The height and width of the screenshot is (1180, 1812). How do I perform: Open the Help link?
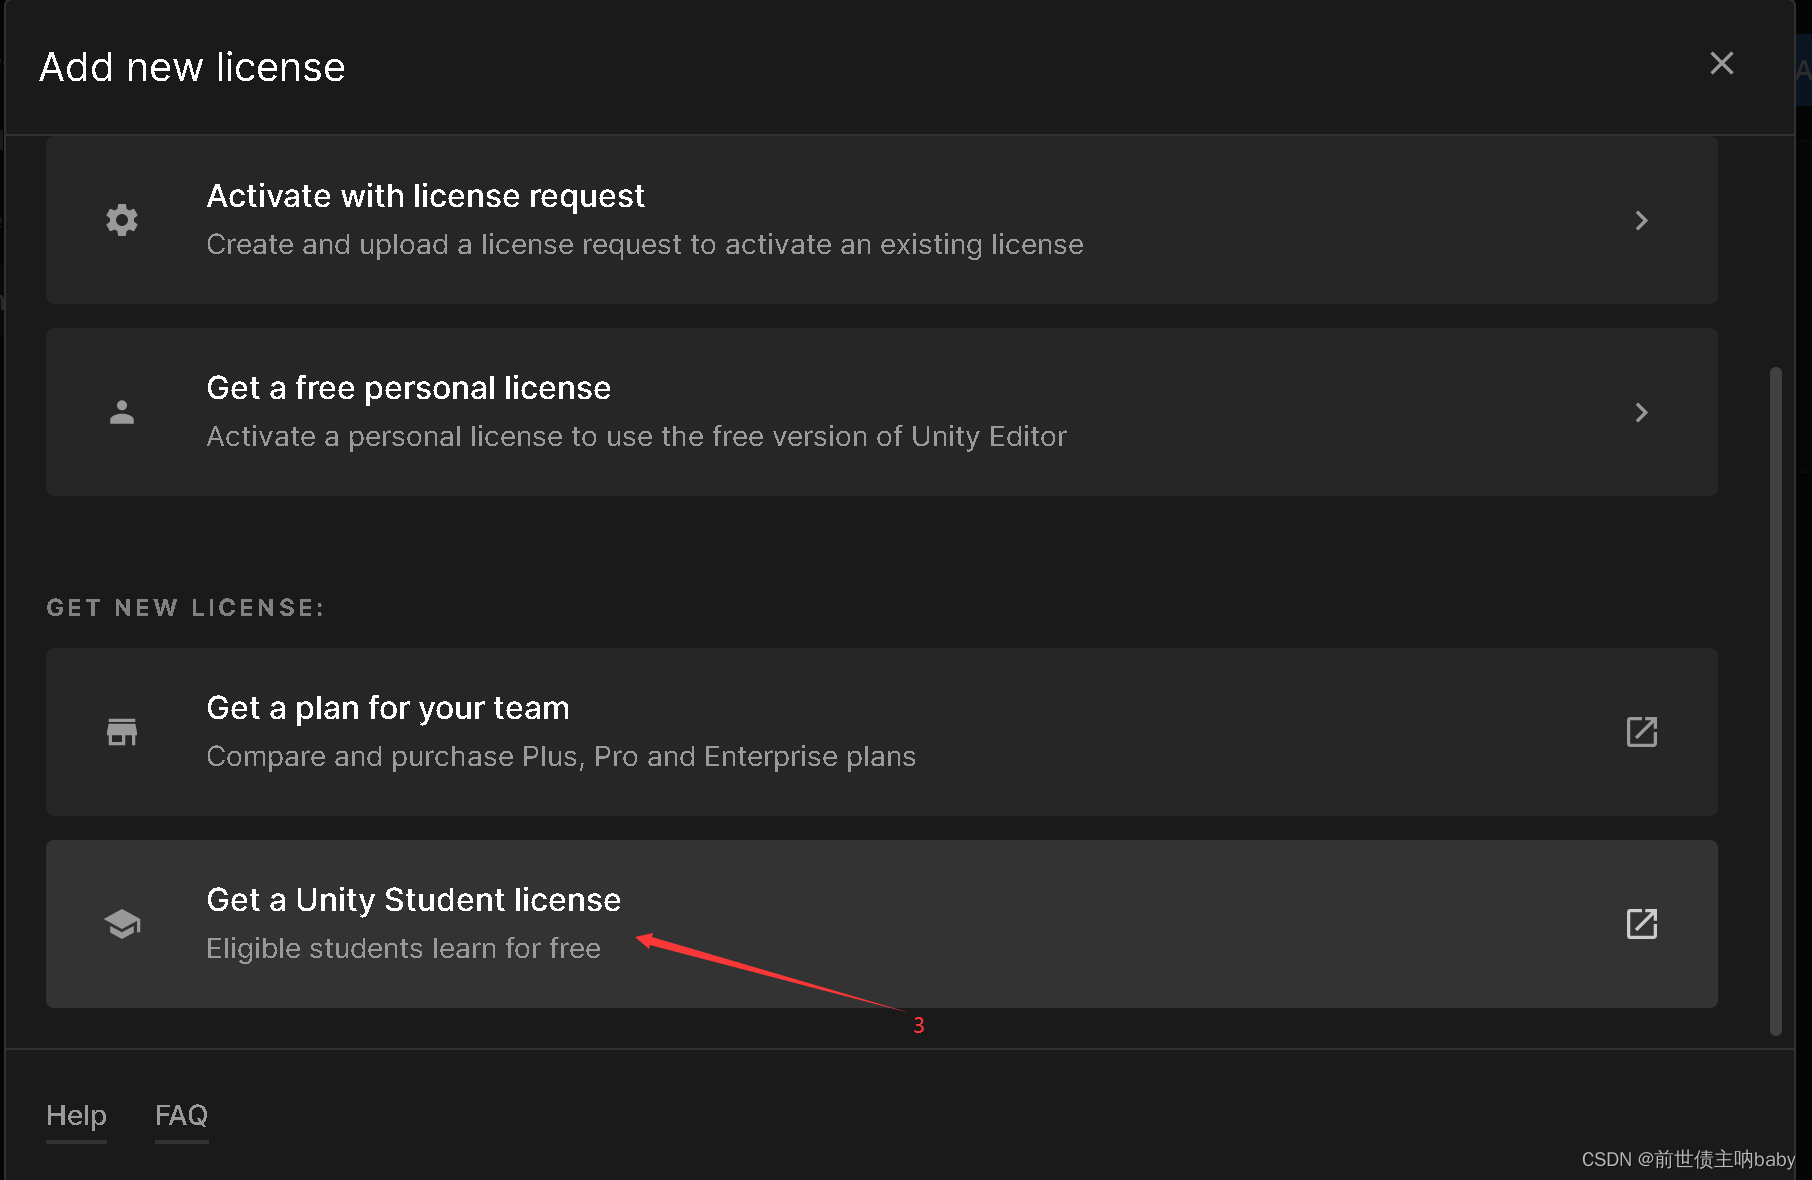coord(76,1115)
